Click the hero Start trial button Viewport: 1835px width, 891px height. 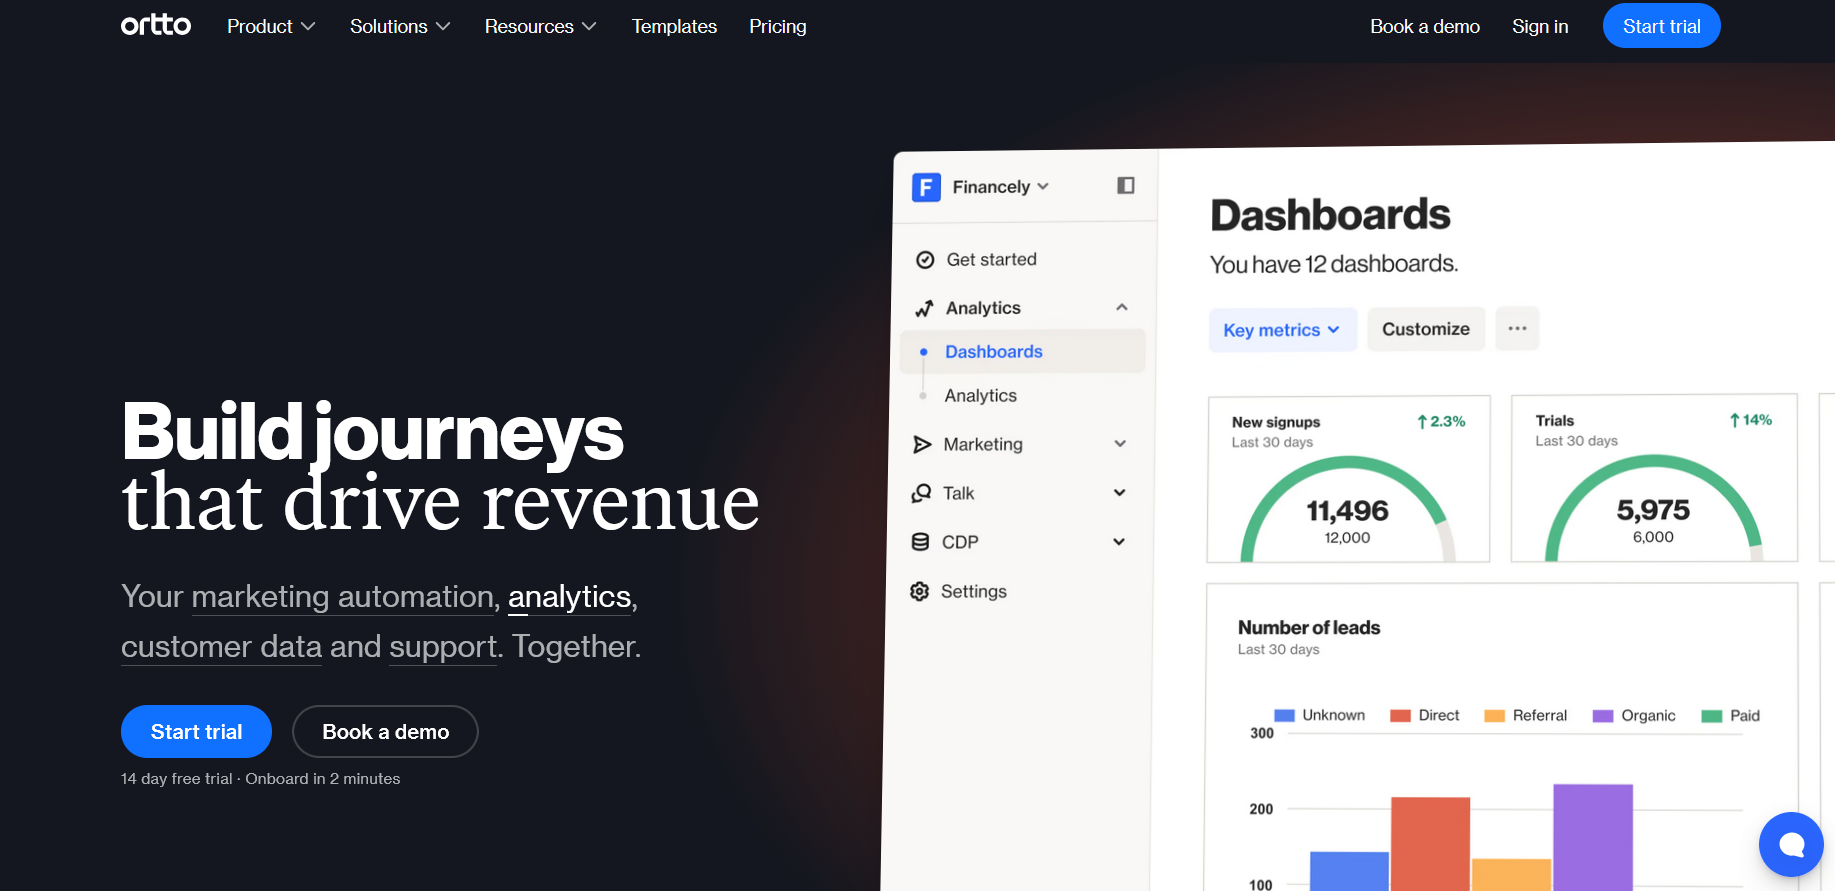point(196,732)
